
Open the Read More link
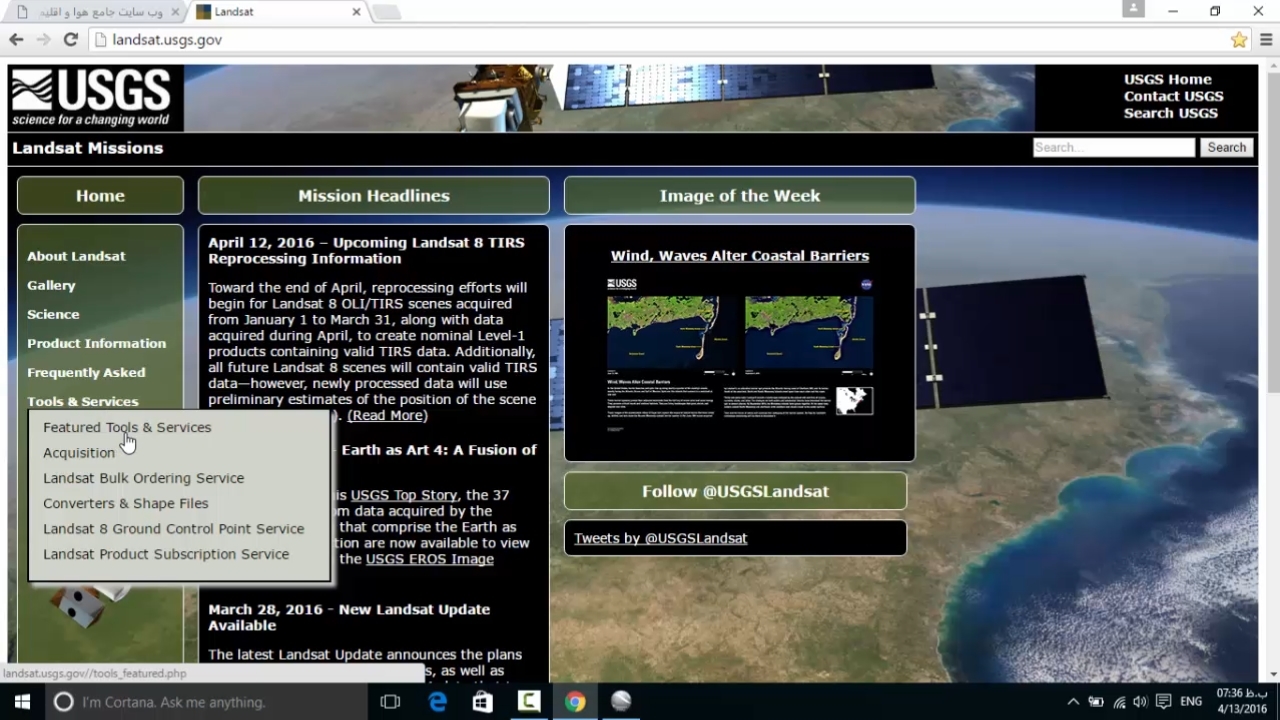coord(387,415)
